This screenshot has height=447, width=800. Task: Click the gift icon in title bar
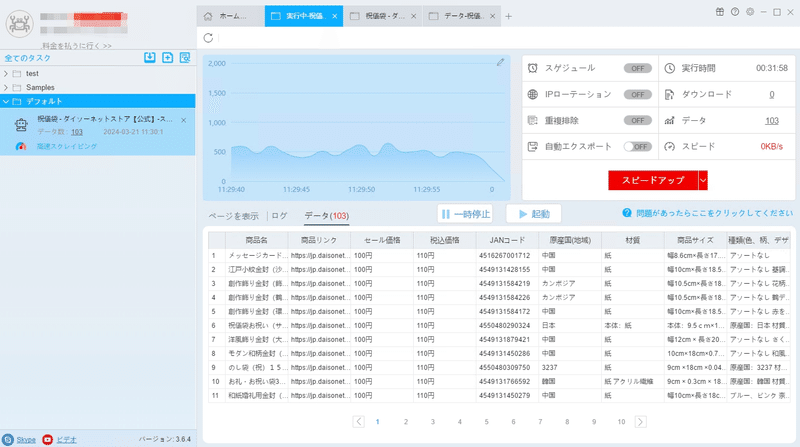click(x=720, y=12)
